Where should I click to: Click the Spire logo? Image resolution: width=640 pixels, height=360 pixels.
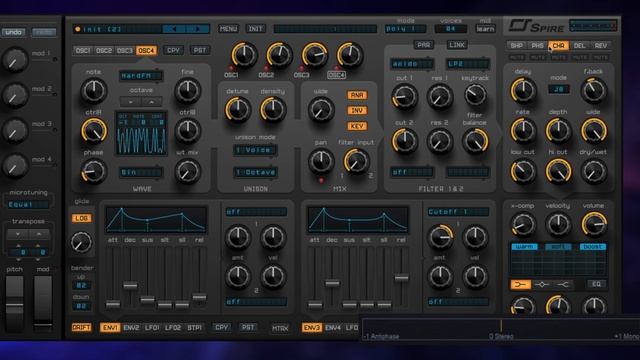click(536, 27)
